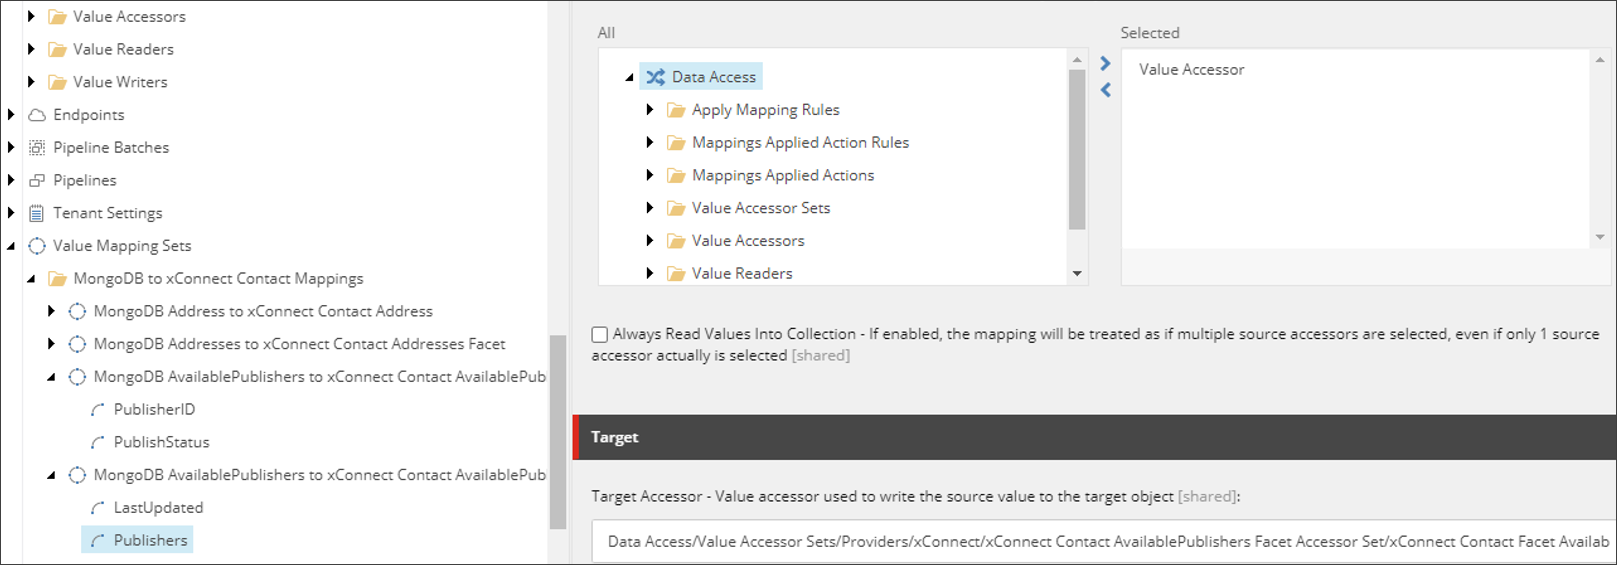Screen dimensions: 1617x565
Task: Collapse MongoDB to xConnect Contact Mappings
Action: tap(31, 279)
